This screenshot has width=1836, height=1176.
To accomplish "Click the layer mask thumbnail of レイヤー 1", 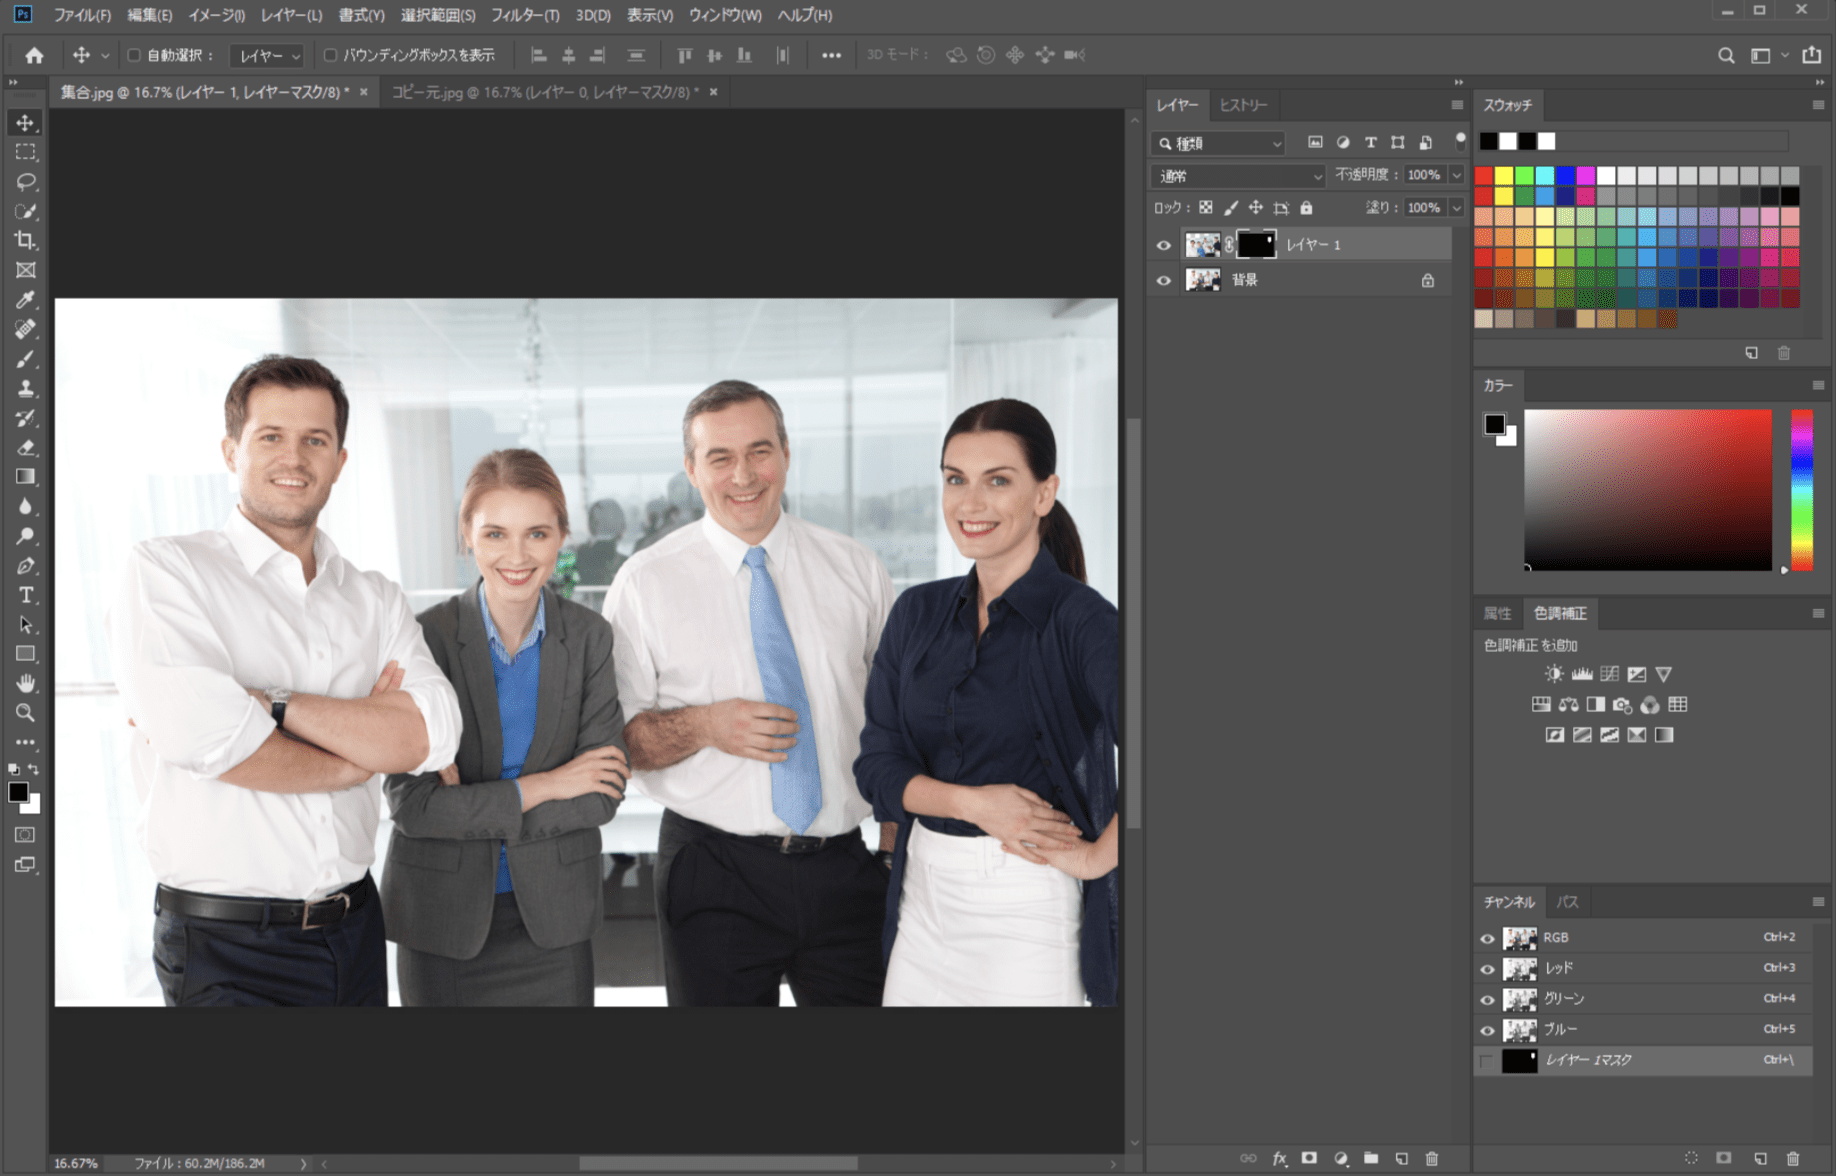I will (x=1256, y=245).
